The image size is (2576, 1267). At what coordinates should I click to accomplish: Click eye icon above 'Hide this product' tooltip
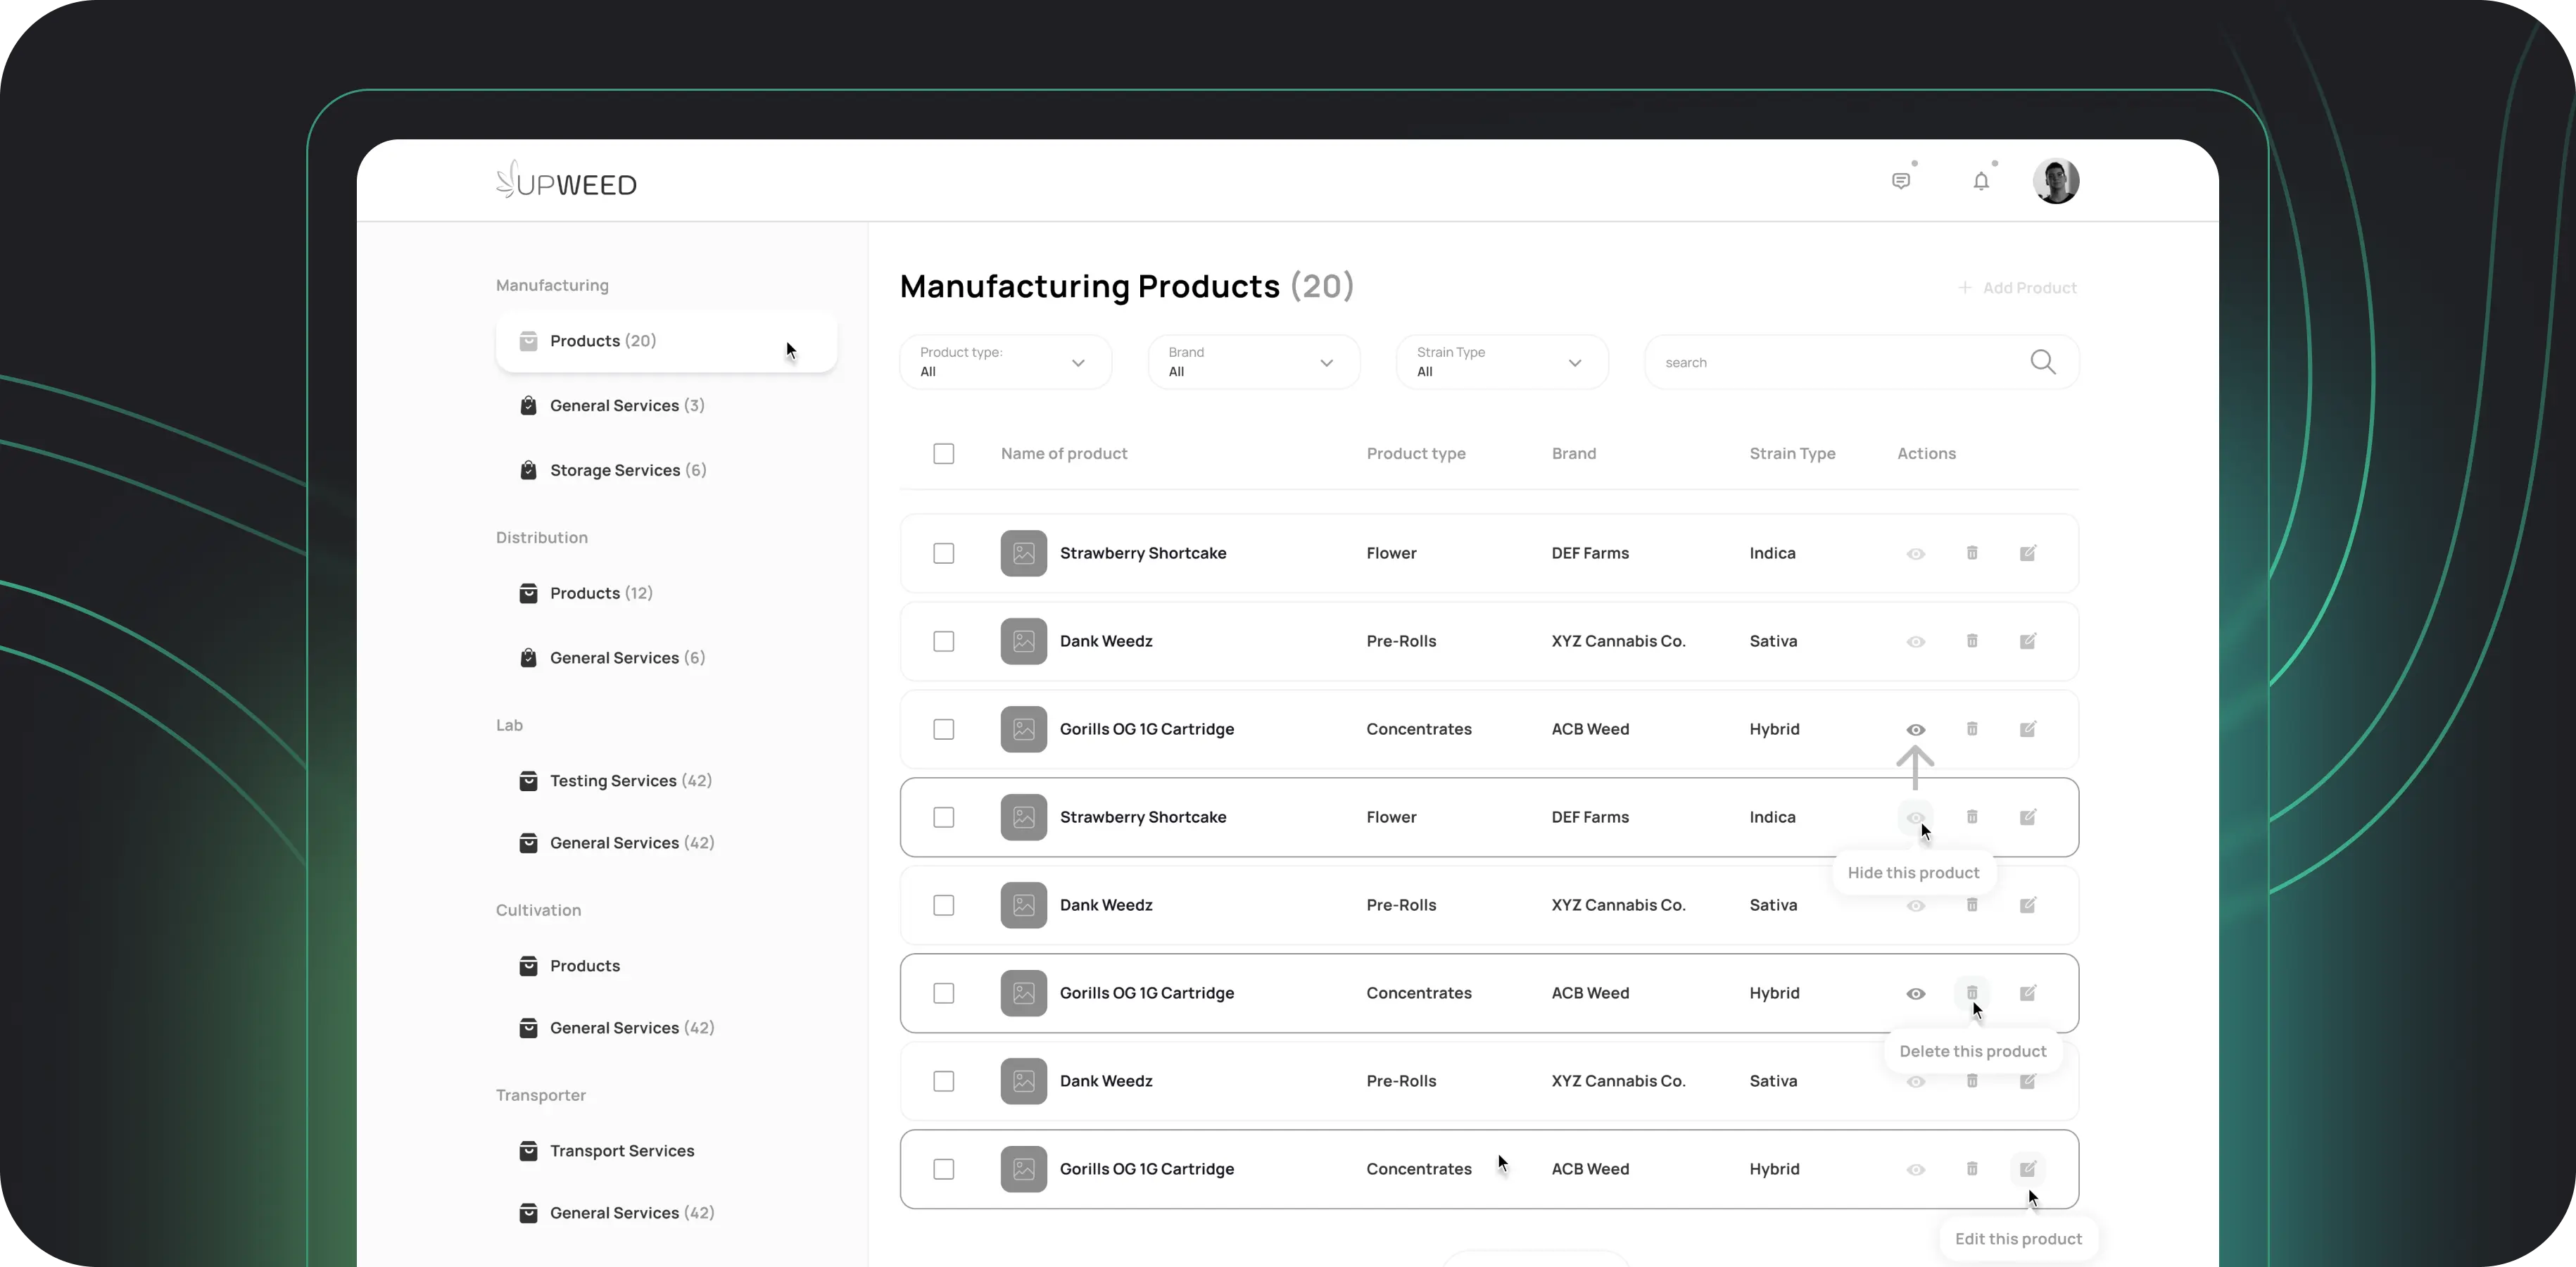[x=1916, y=817]
